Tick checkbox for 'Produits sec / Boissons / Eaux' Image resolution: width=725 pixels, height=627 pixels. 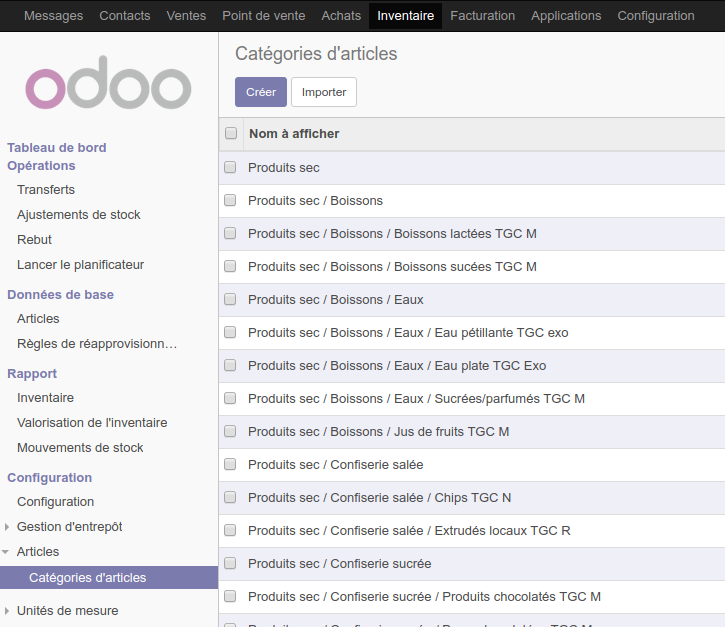pos(230,300)
